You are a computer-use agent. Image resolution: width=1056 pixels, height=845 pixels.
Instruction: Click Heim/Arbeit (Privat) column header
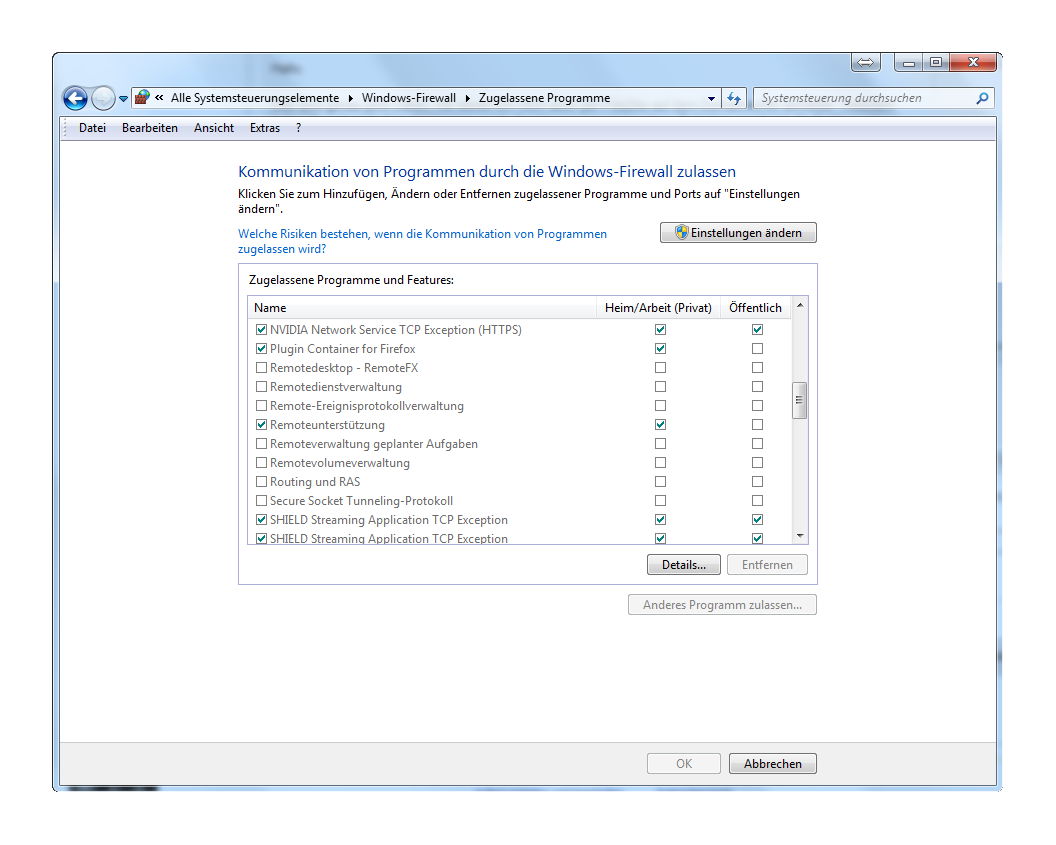click(658, 308)
